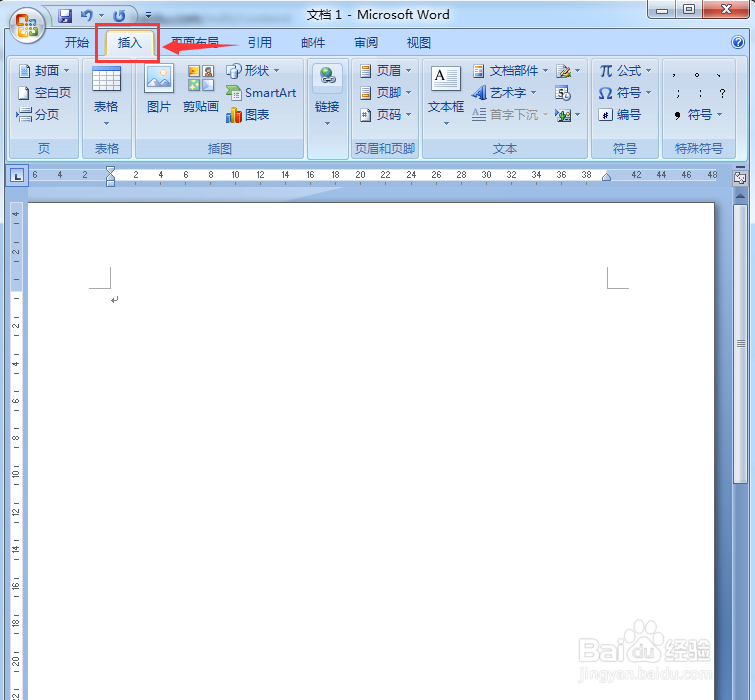
Task: Insert a 分页 page break
Action: pos(38,115)
